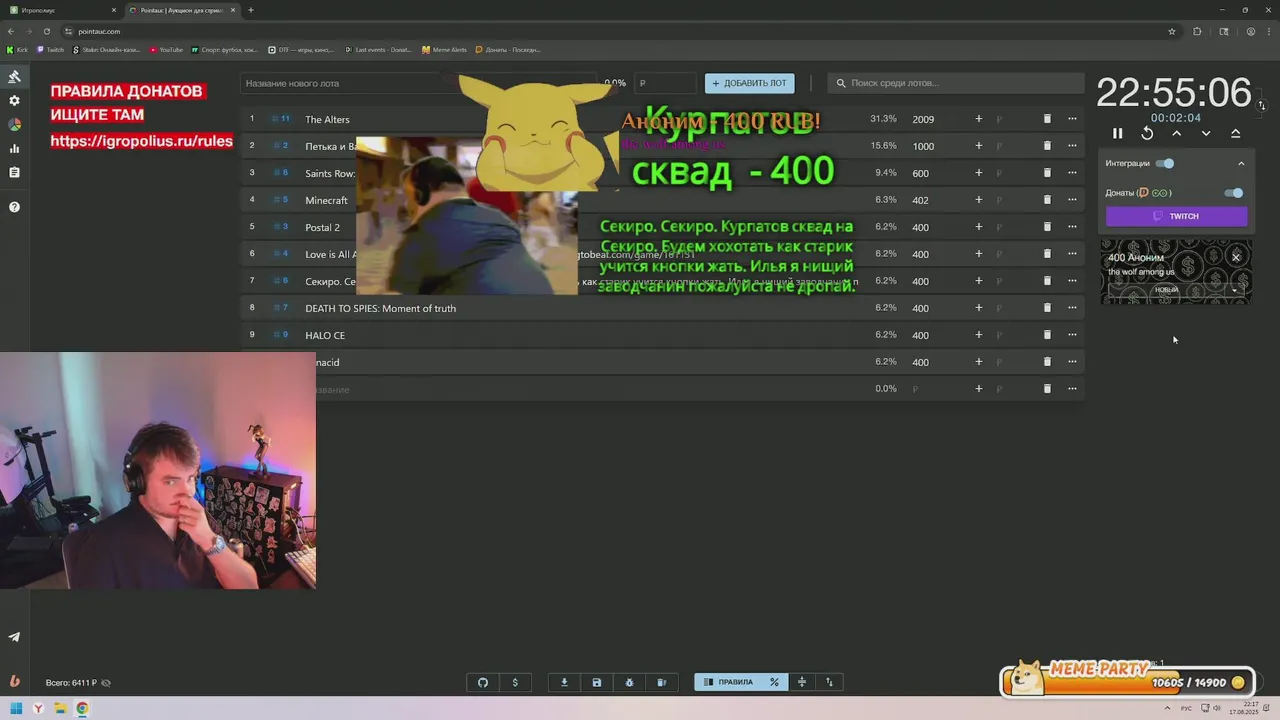Click the Поиск среди лотов search field
Screen dimensions: 1280x720
(x=956, y=83)
